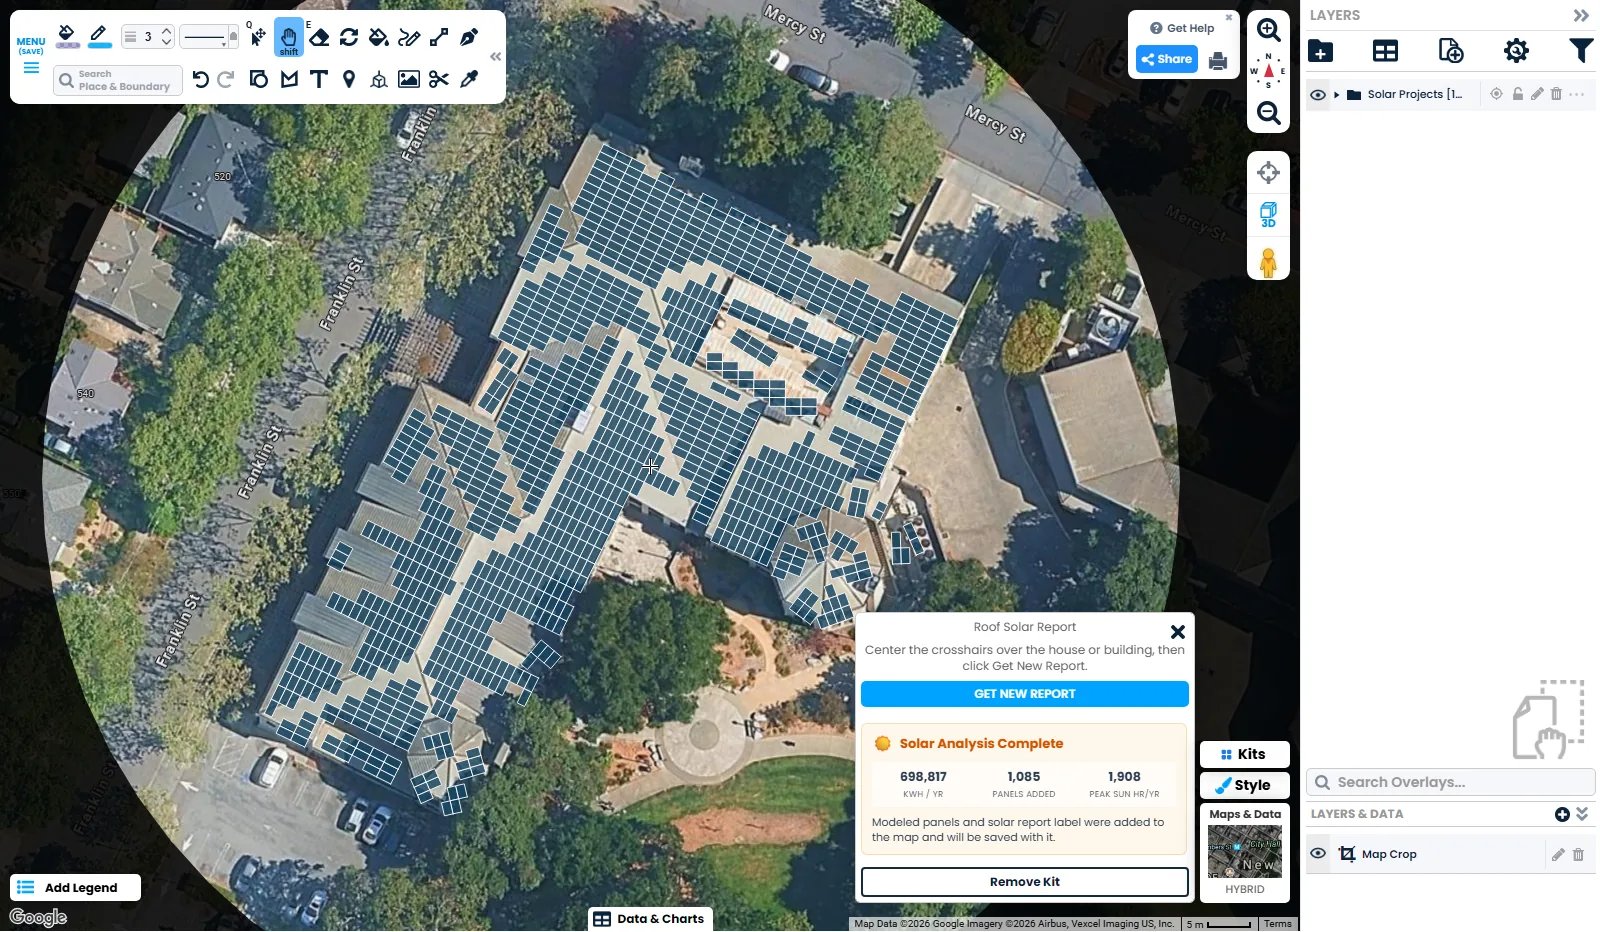The width and height of the screenshot is (1600, 932).
Task: Click the blue Share button
Action: (x=1167, y=59)
